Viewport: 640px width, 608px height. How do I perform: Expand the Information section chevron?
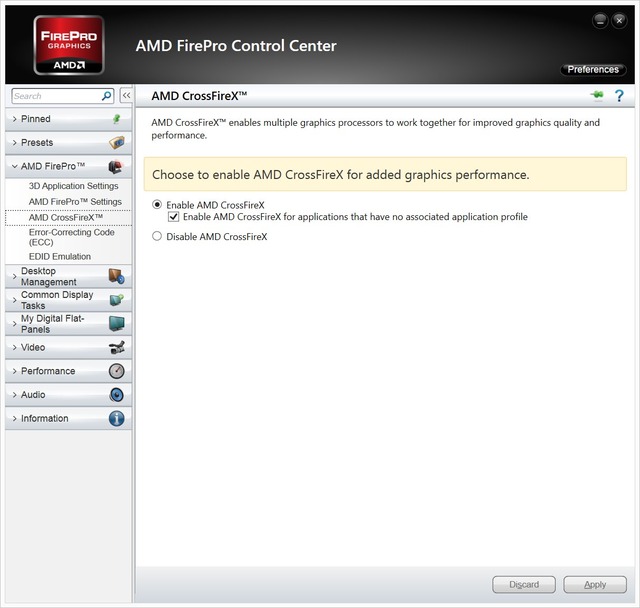click(14, 418)
